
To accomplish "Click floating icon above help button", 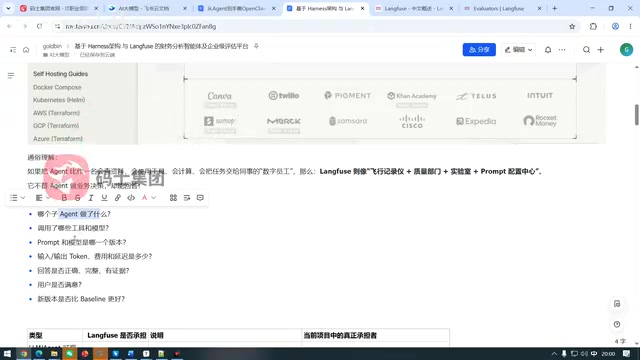I will [x=617, y=304].
